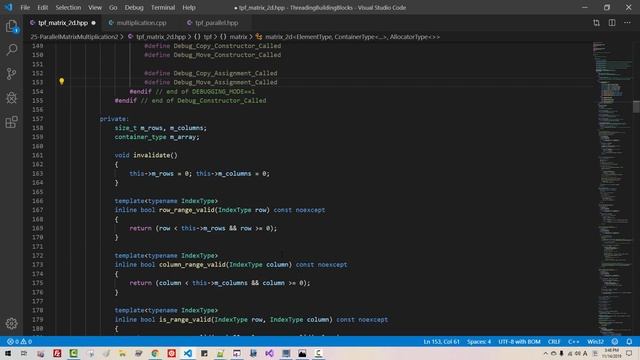
Task: Open the notifications bell in status bar
Action: (x=629, y=342)
